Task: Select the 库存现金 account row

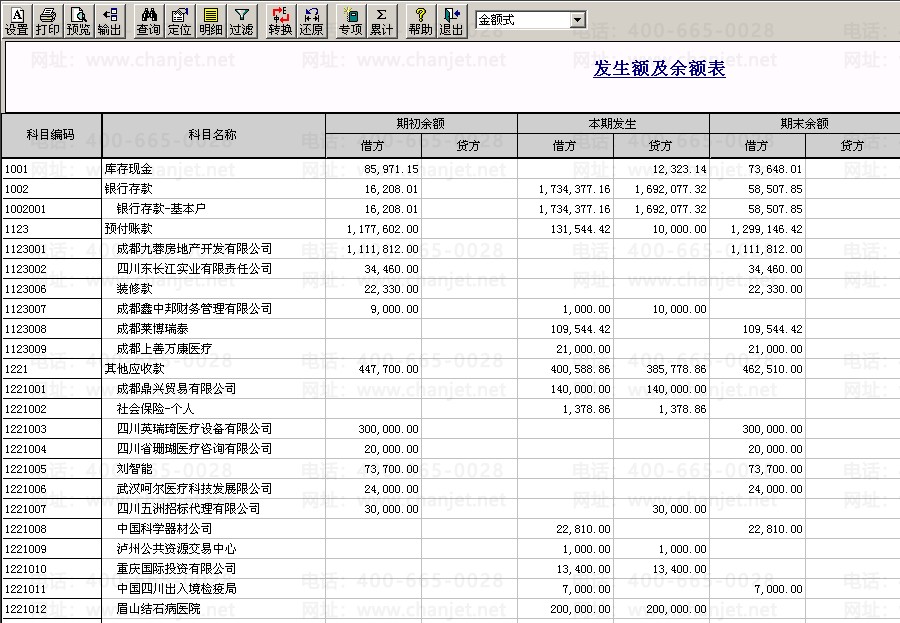Action: (x=130, y=169)
